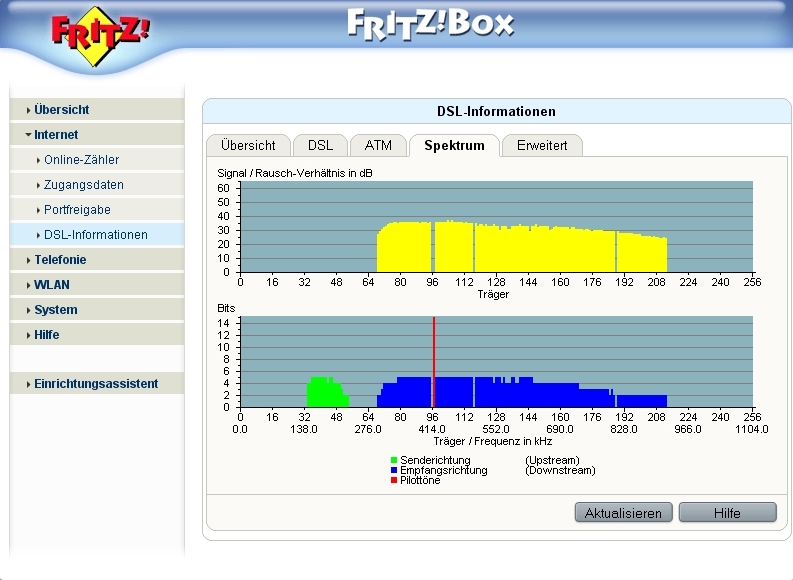Image resolution: width=793 pixels, height=580 pixels.
Task: Click the red pilot tone marker line
Action: pos(434,362)
